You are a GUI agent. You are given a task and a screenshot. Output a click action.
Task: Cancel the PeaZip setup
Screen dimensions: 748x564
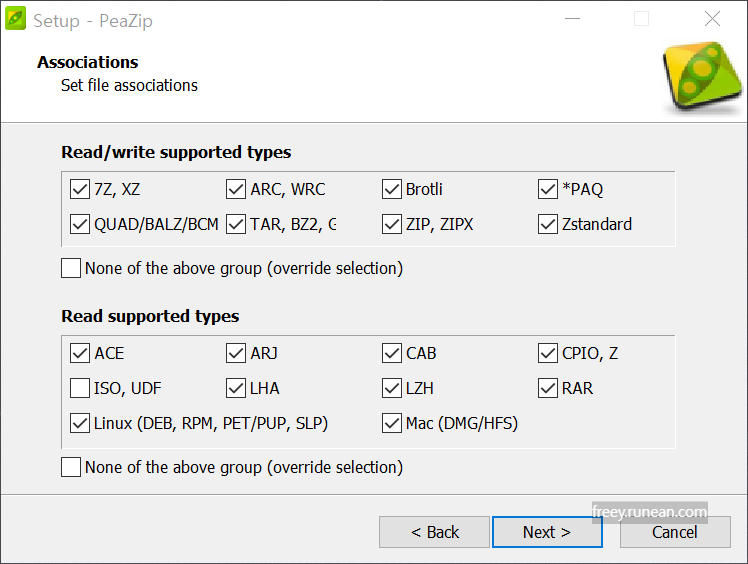675,532
